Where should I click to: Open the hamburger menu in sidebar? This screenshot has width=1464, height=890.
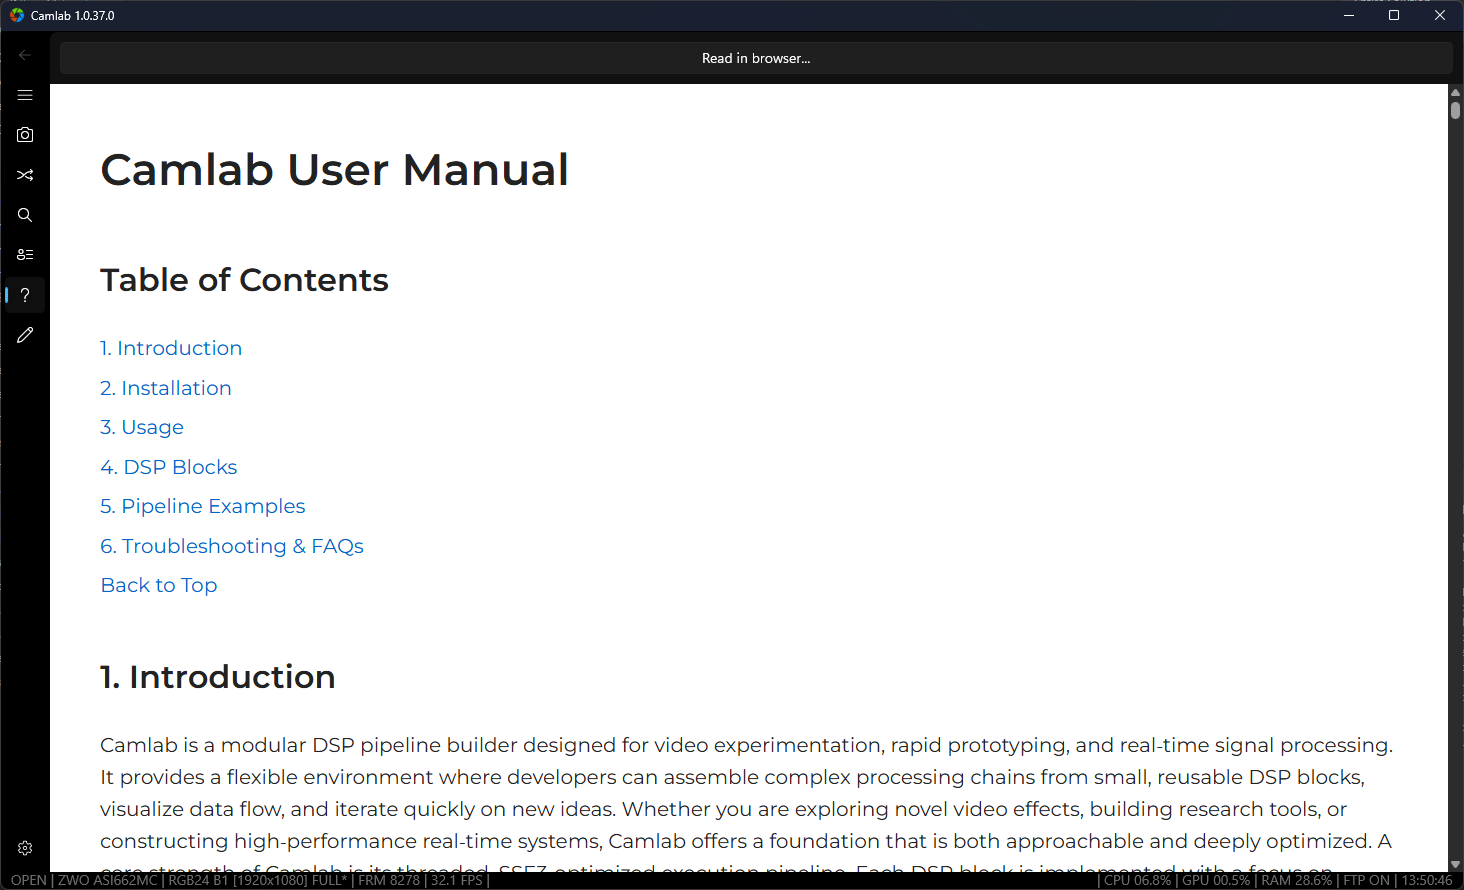tap(25, 95)
